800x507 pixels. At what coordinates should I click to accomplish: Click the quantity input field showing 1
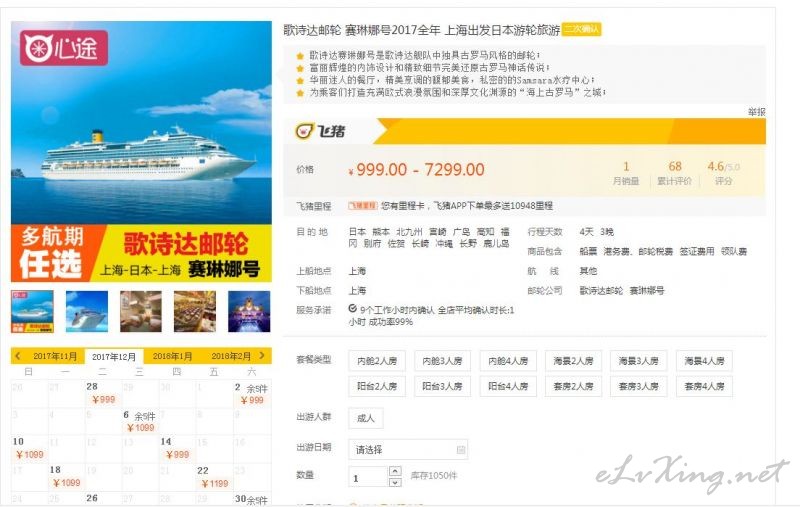(367, 476)
